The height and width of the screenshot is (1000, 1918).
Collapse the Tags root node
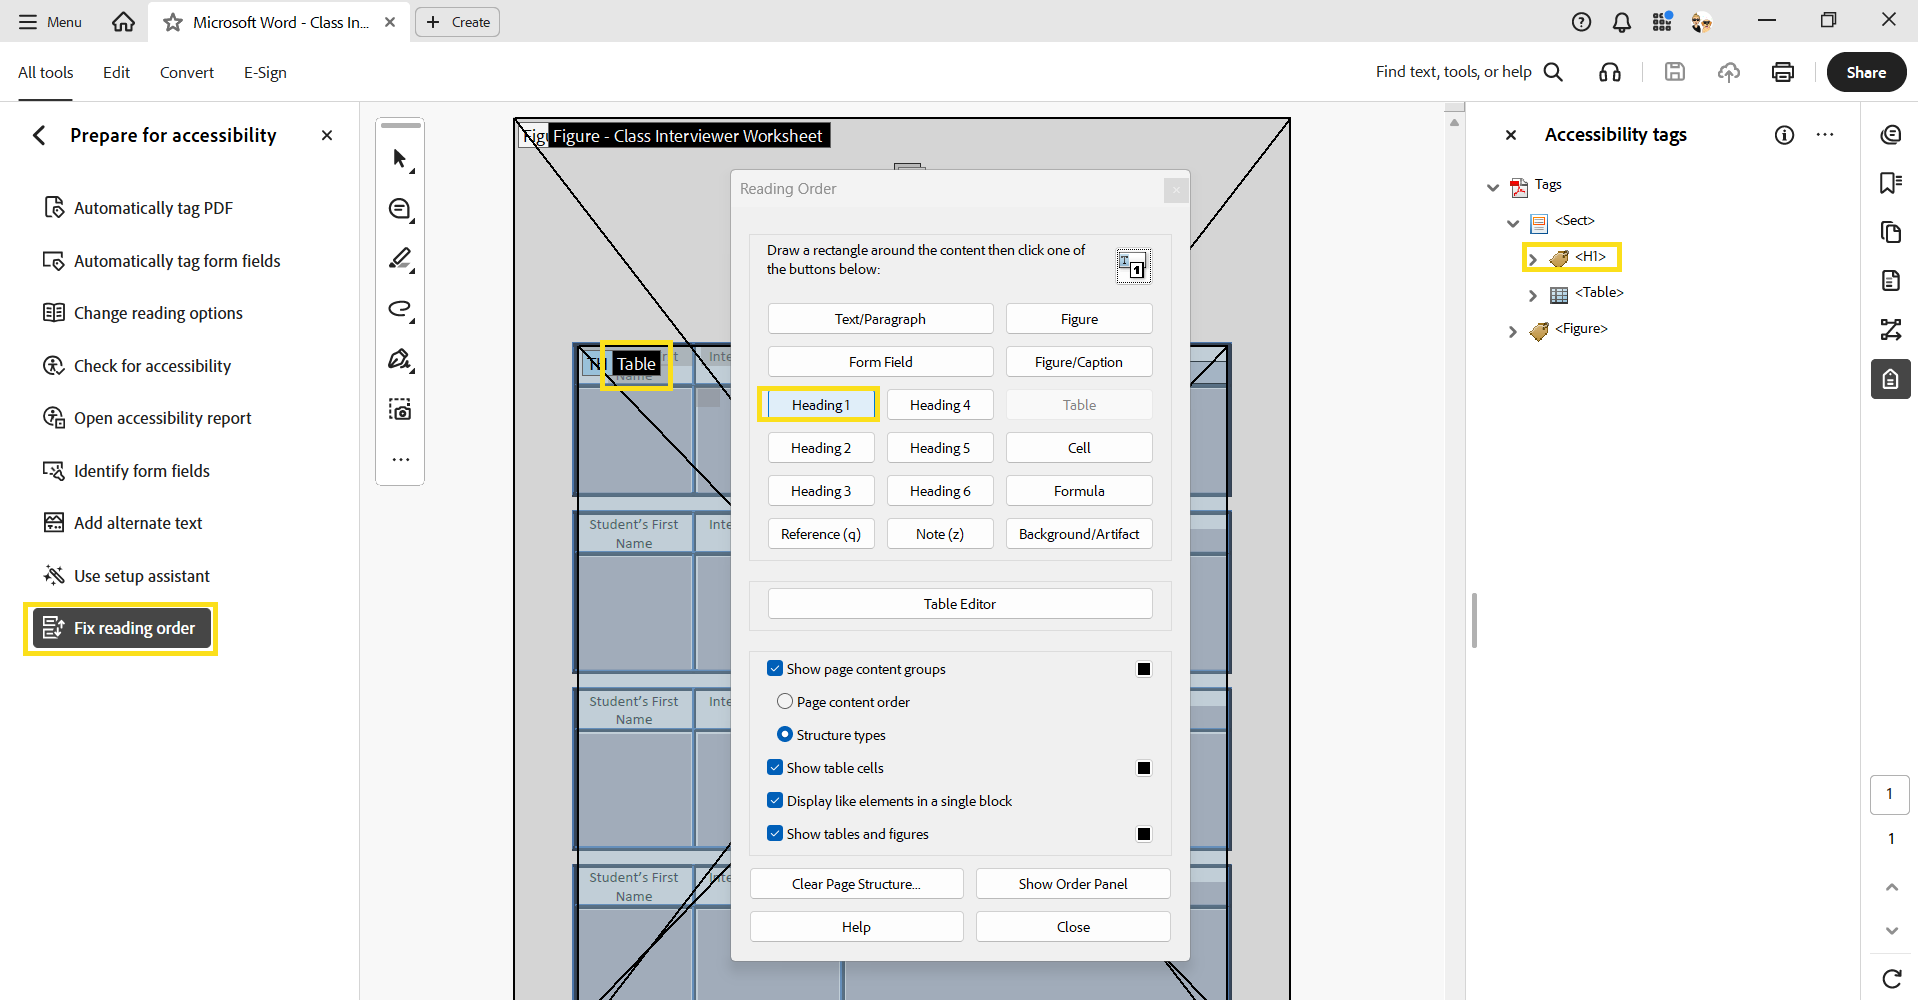pyautogui.click(x=1493, y=187)
